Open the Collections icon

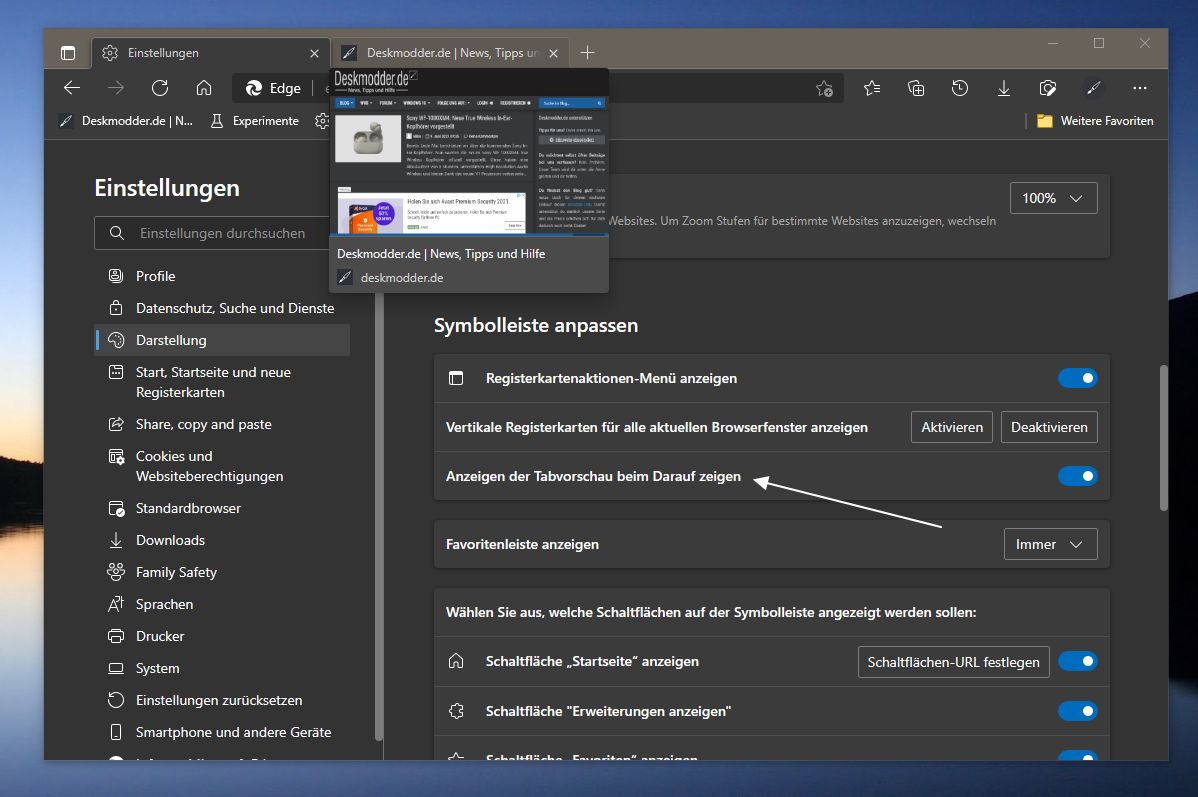(915, 89)
